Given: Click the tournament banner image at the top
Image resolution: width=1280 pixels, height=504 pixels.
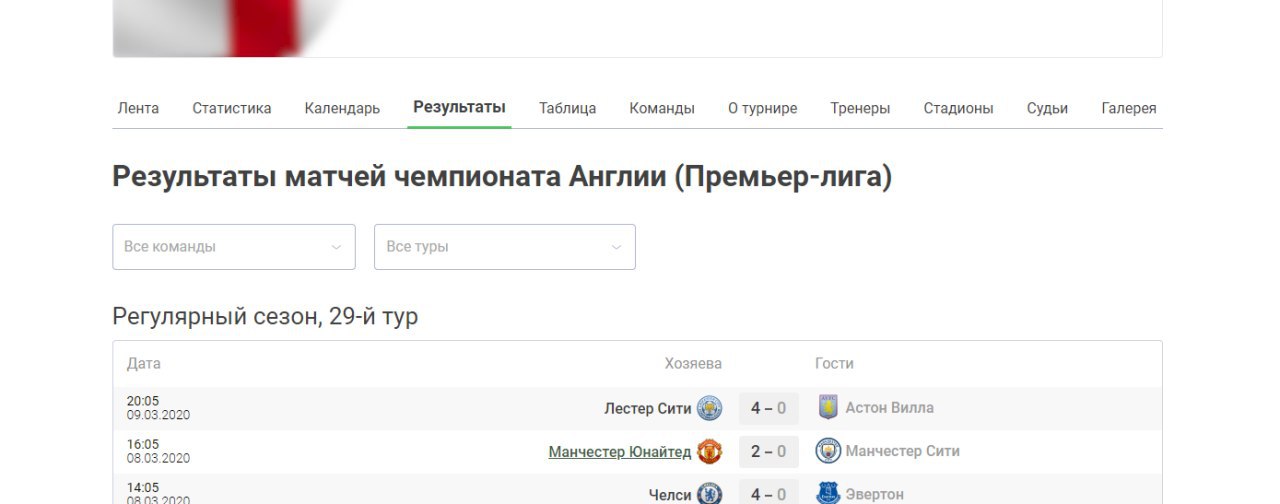Looking at the screenshot, I should click(230, 27).
